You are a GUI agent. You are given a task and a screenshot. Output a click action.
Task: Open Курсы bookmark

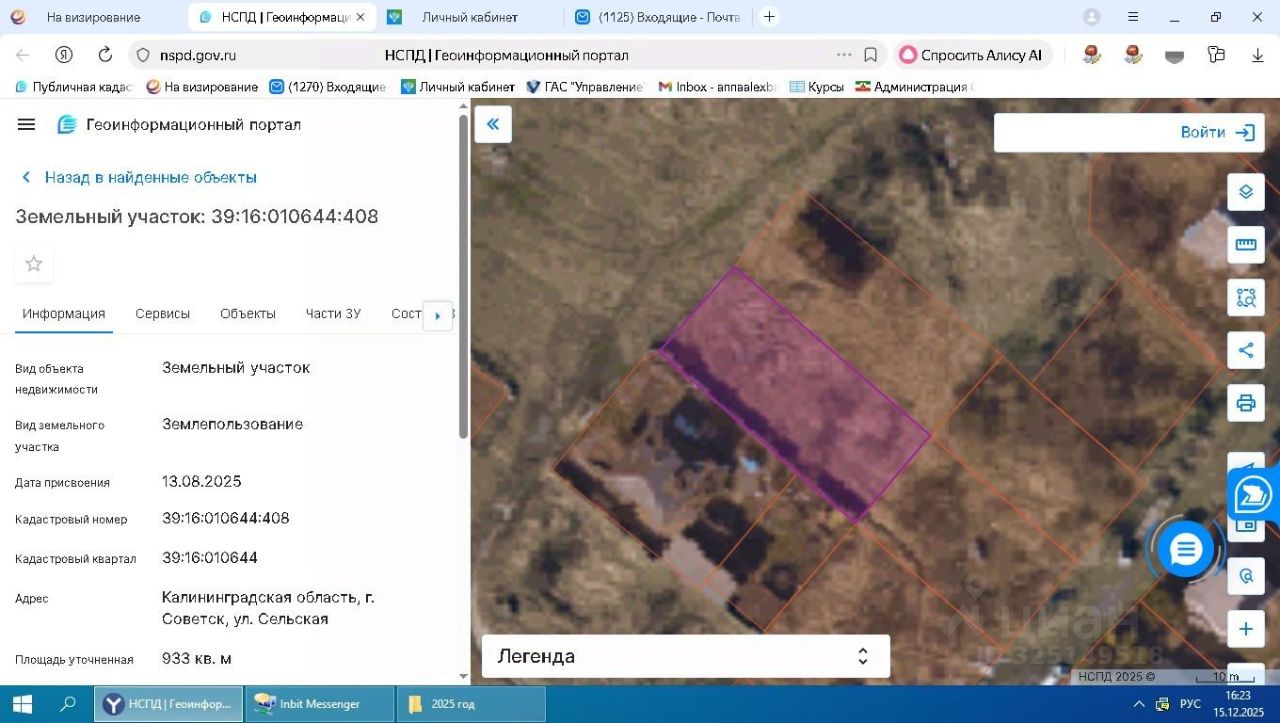click(817, 87)
